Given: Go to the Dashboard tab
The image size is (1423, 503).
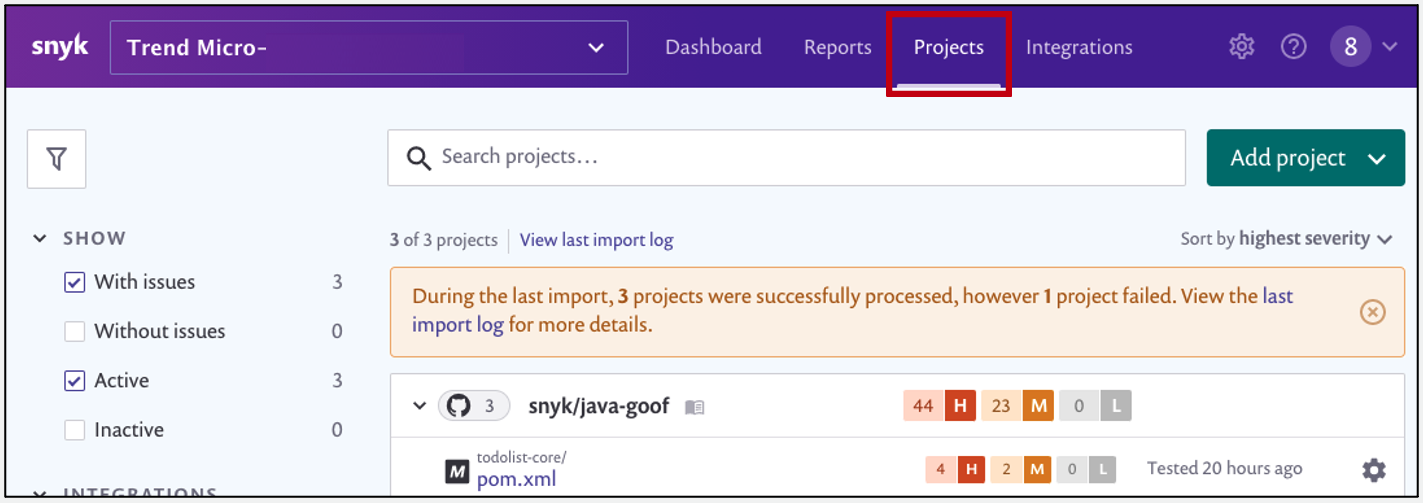Looking at the screenshot, I should point(713,47).
